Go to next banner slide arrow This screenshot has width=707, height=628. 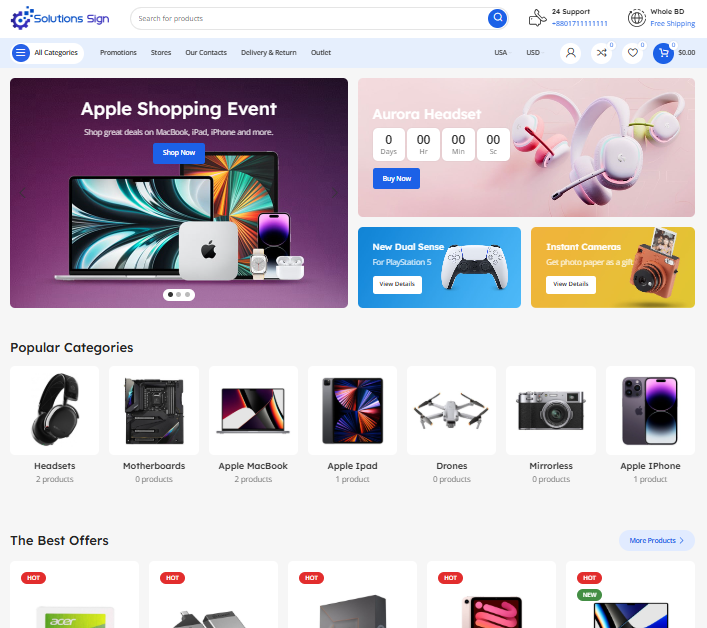click(x=335, y=193)
